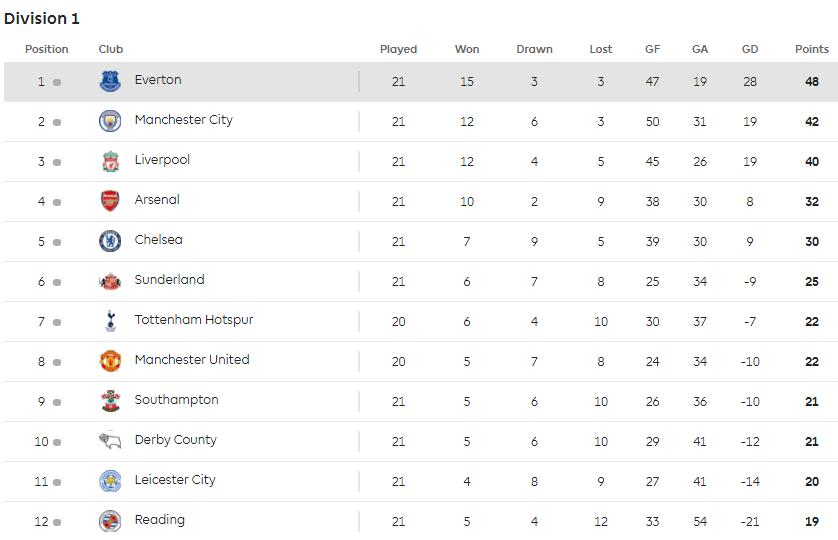Select the Tottenham Hotspur cockerel icon

click(x=111, y=321)
